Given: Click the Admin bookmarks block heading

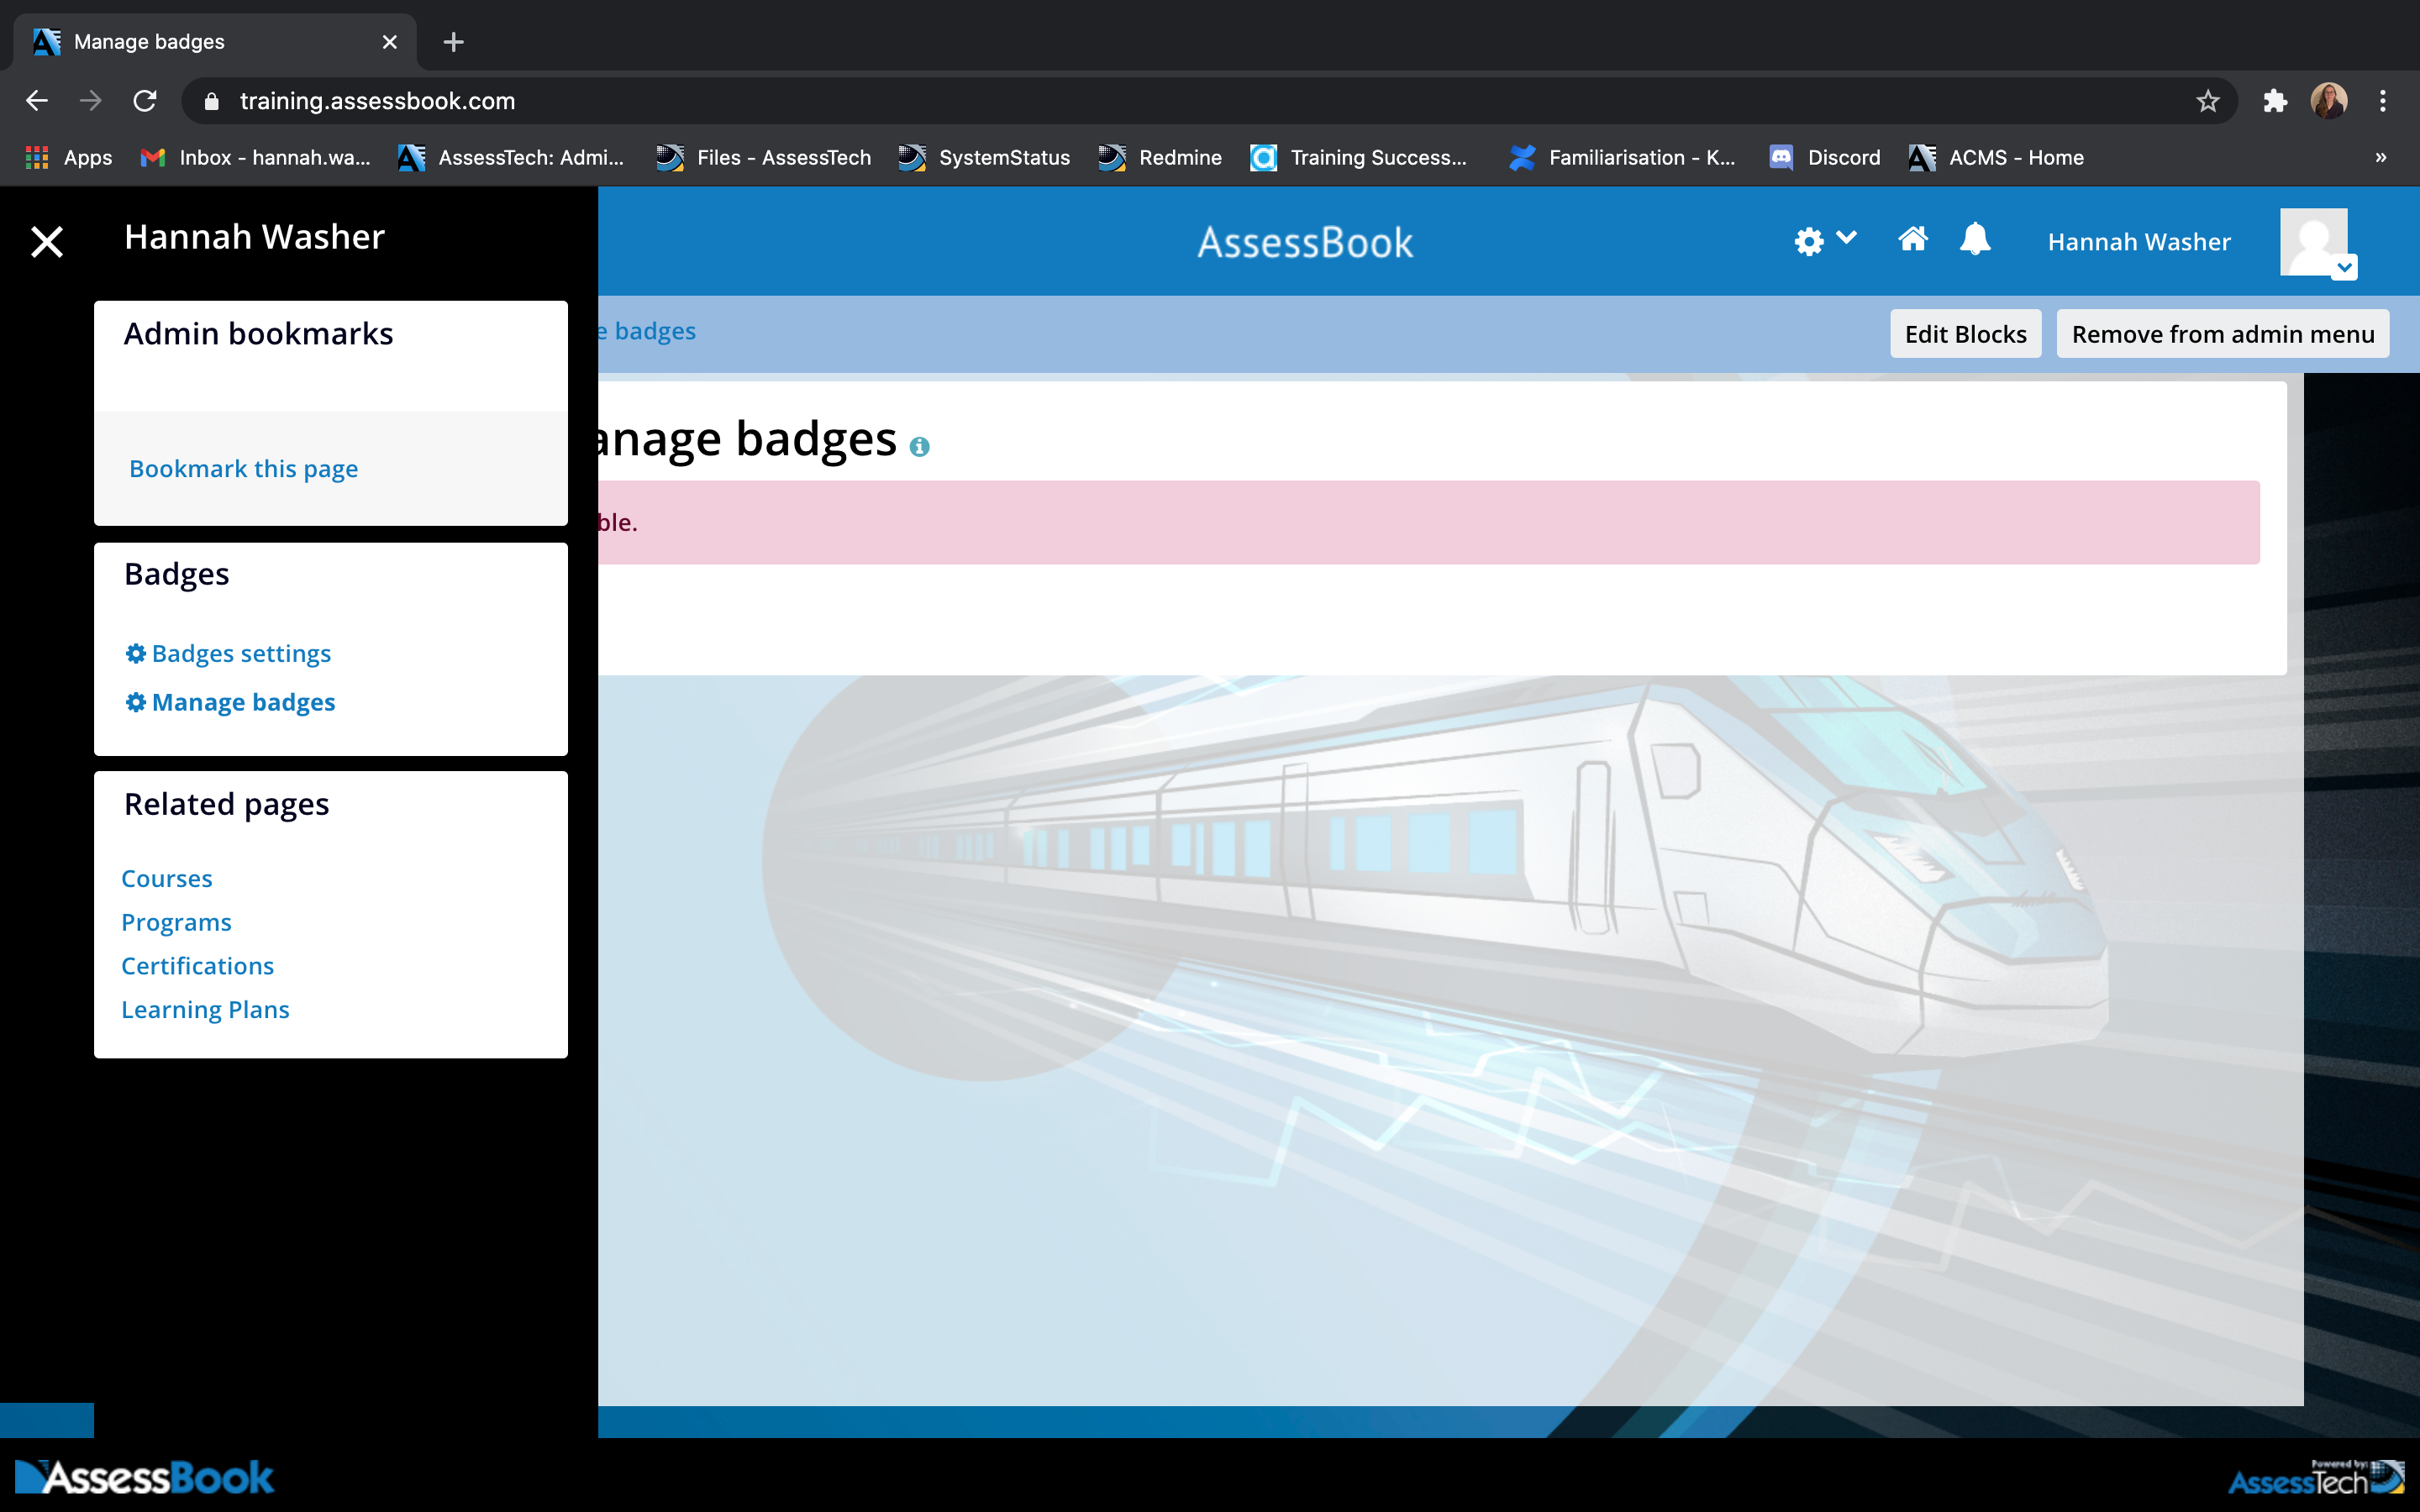Looking at the screenshot, I should tap(258, 334).
